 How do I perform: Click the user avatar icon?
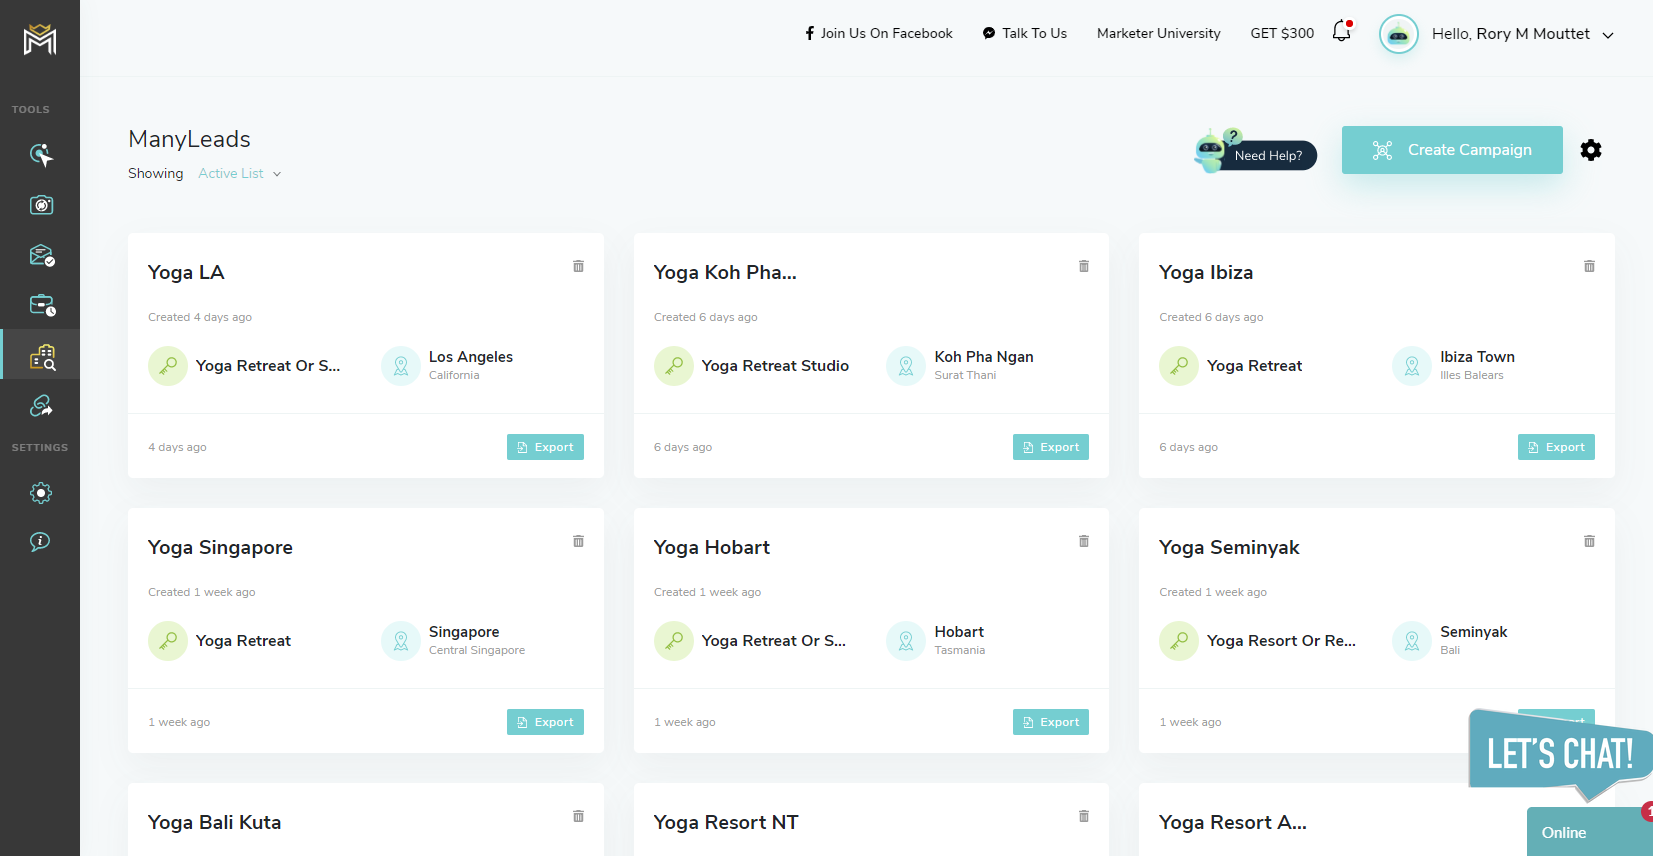click(x=1398, y=34)
